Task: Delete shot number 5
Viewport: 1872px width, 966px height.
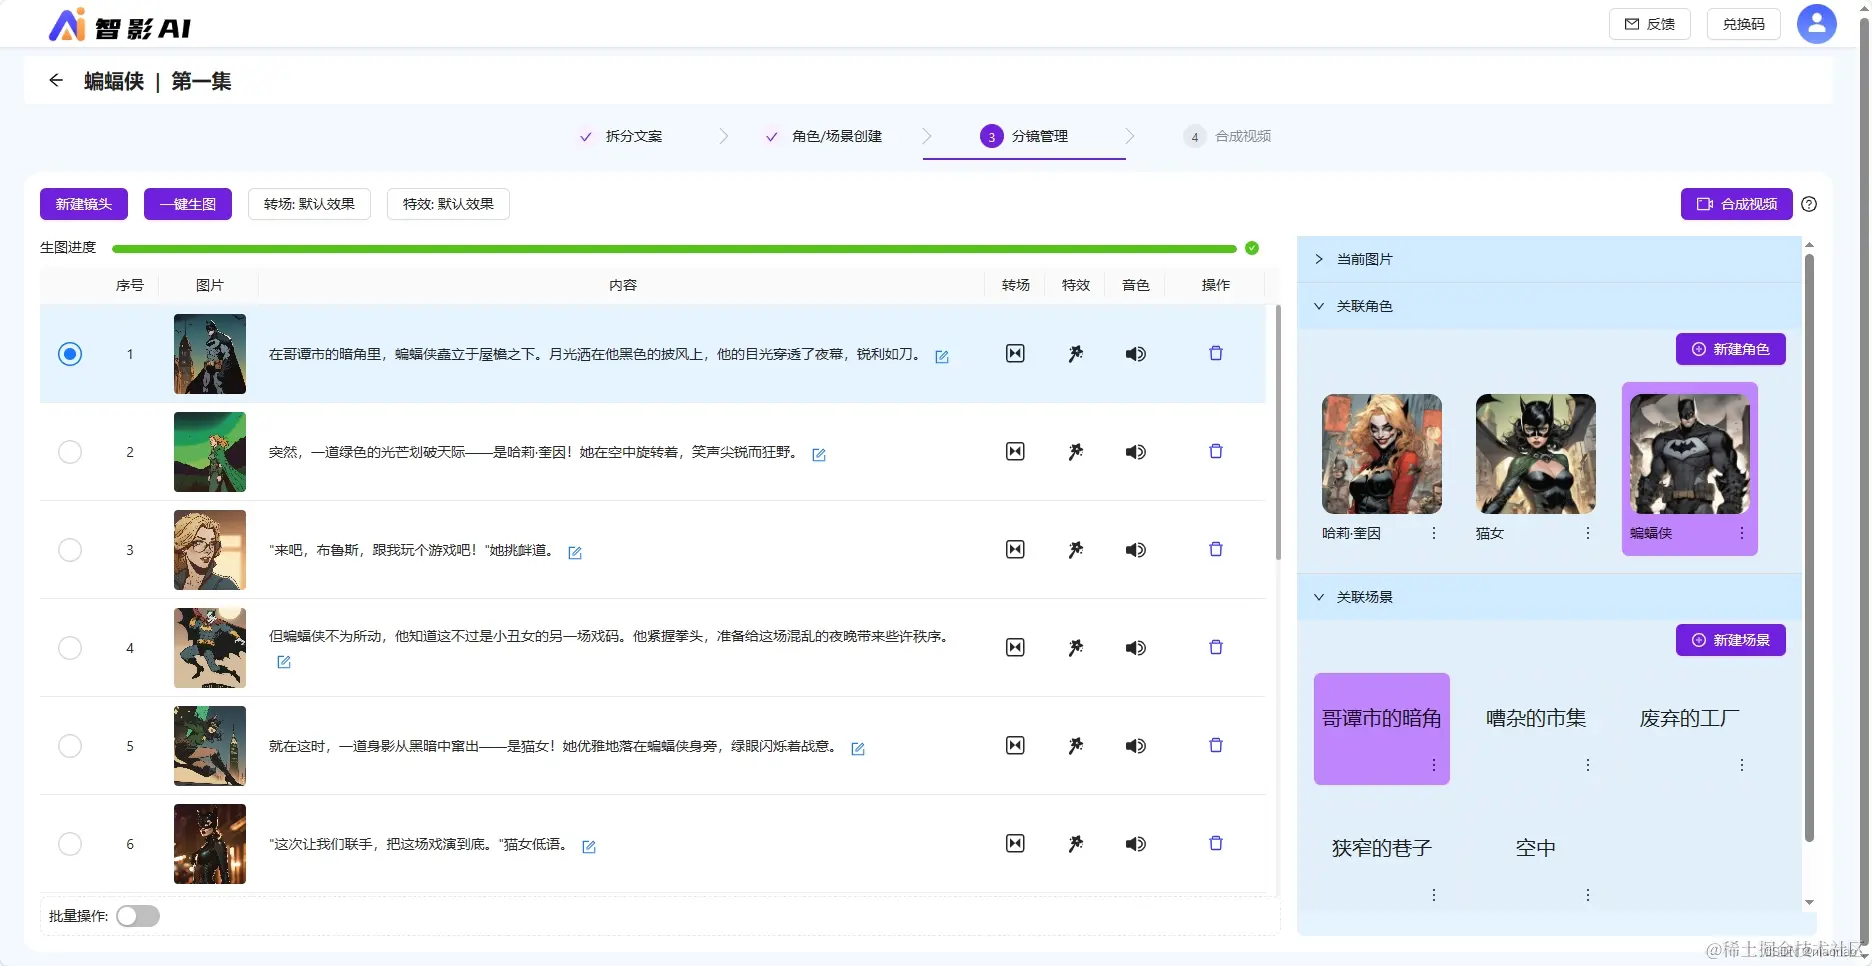Action: (1216, 745)
